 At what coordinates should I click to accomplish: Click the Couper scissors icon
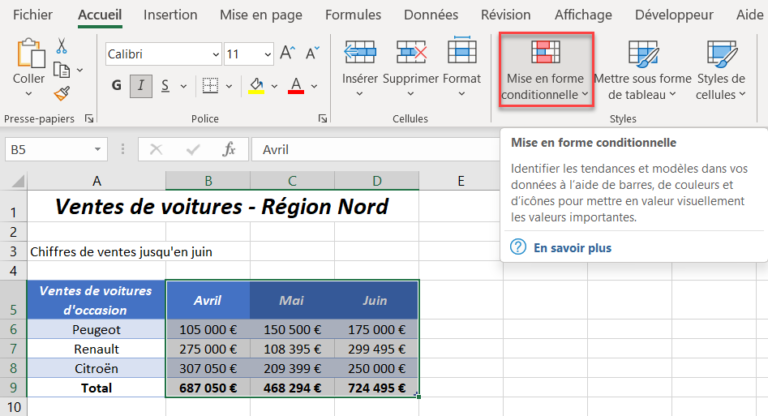pos(61,47)
